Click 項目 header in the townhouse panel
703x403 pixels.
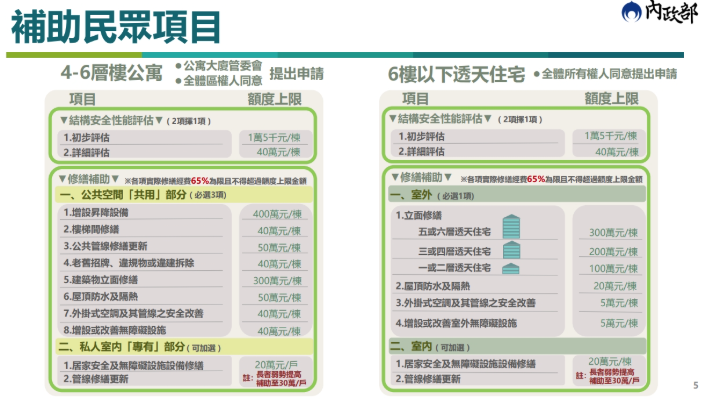point(415,98)
